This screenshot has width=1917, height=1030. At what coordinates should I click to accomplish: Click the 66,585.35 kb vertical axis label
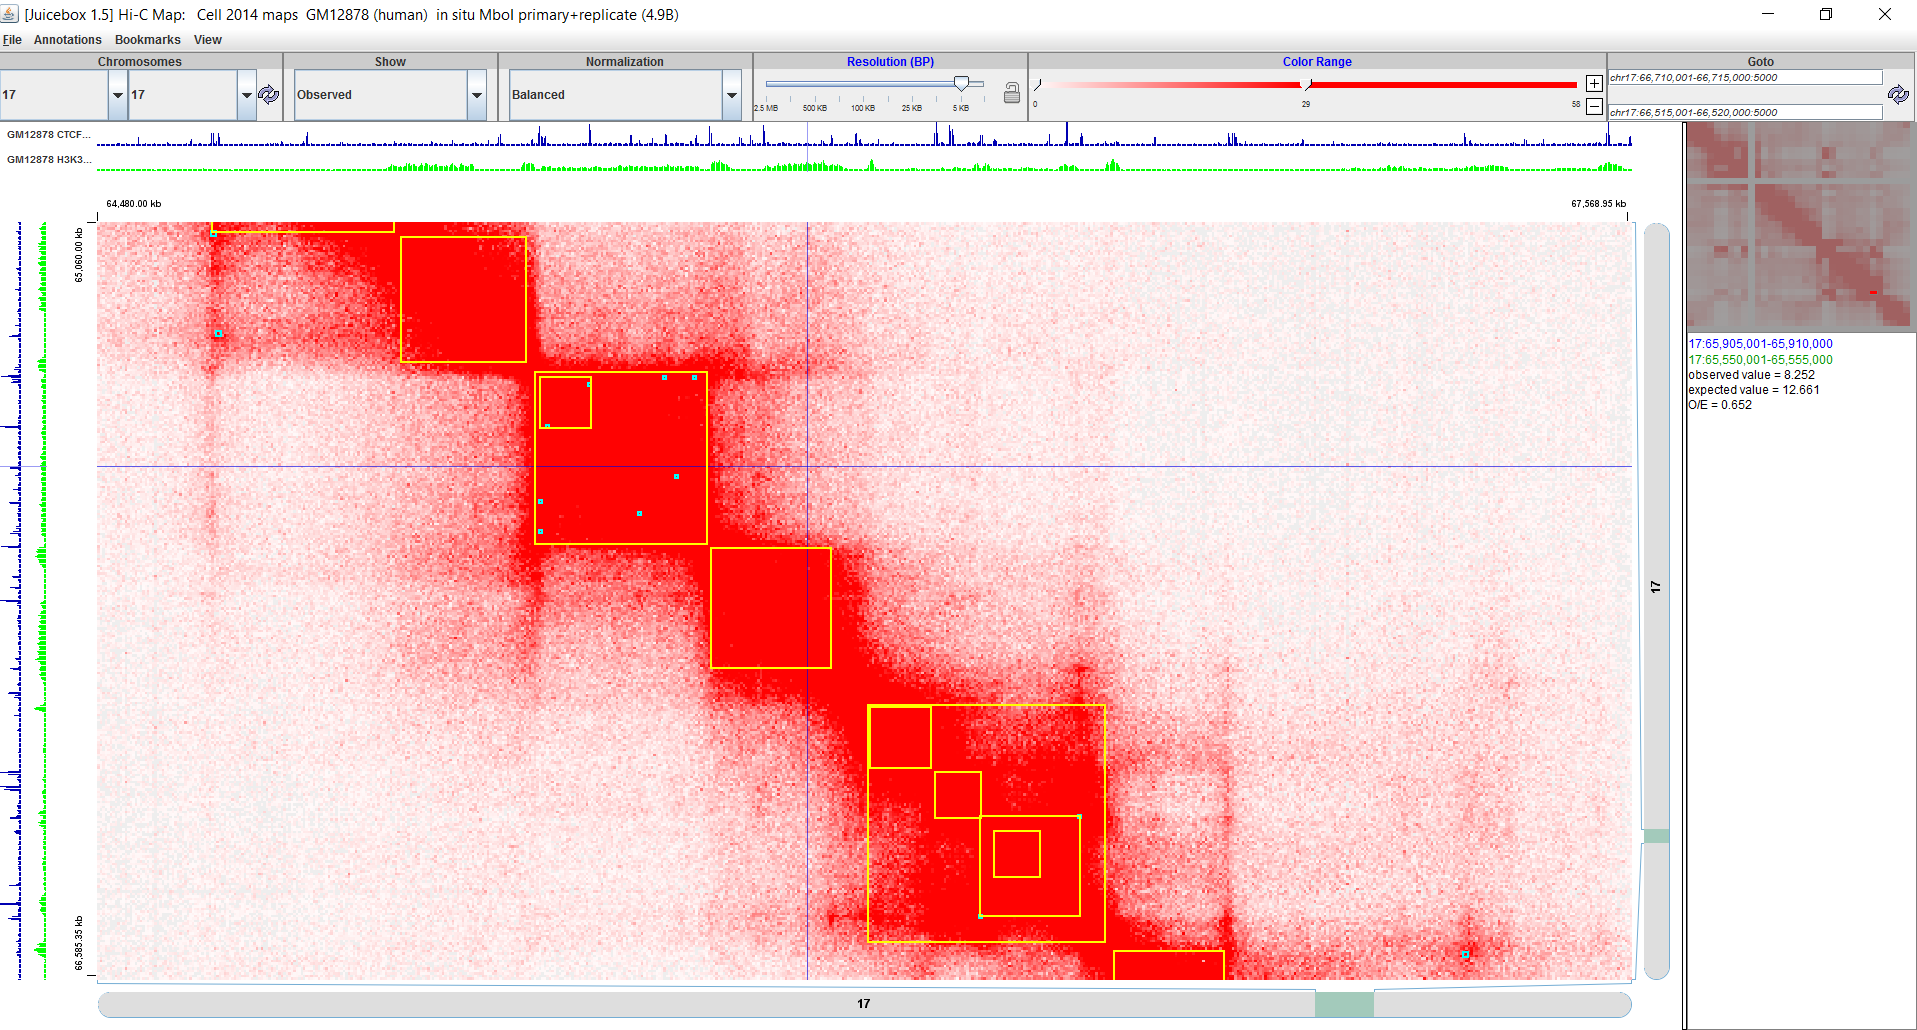79,943
